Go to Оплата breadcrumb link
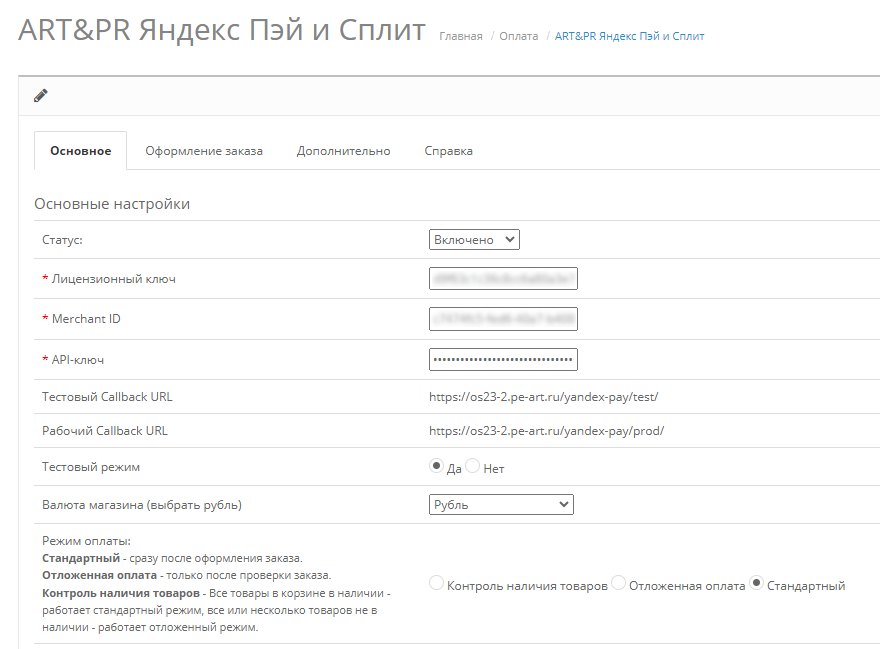 pyautogui.click(x=519, y=36)
